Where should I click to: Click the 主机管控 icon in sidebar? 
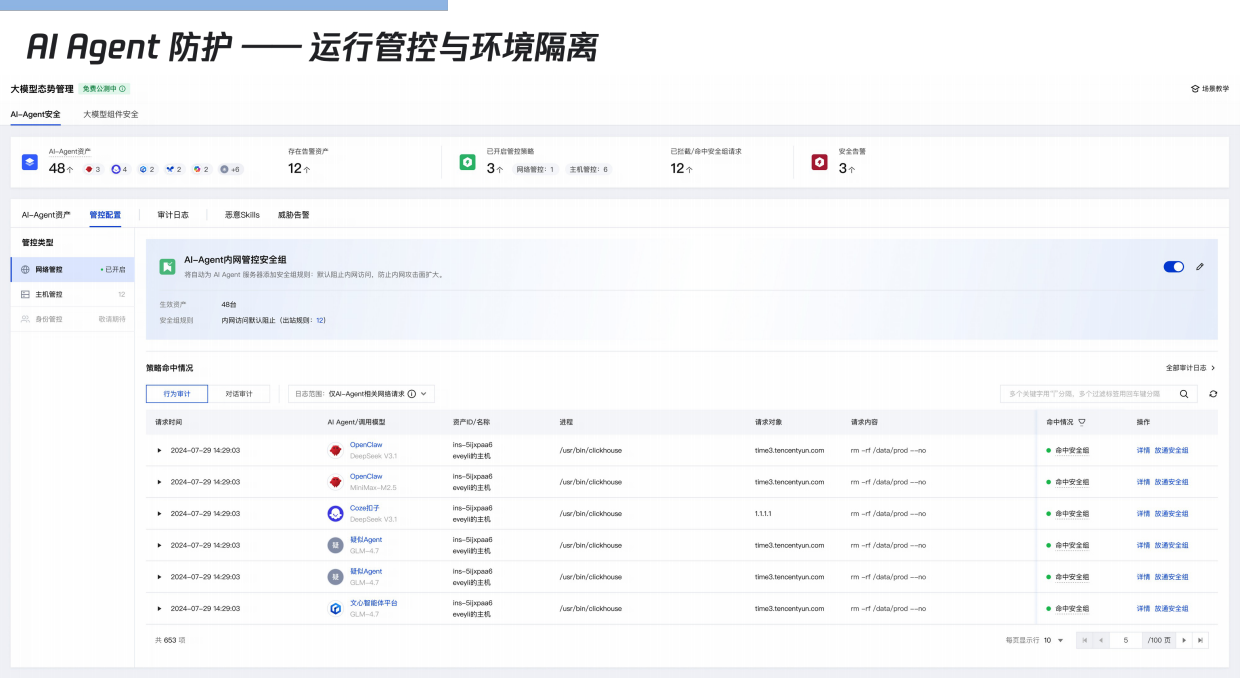pyautogui.click(x=26, y=293)
